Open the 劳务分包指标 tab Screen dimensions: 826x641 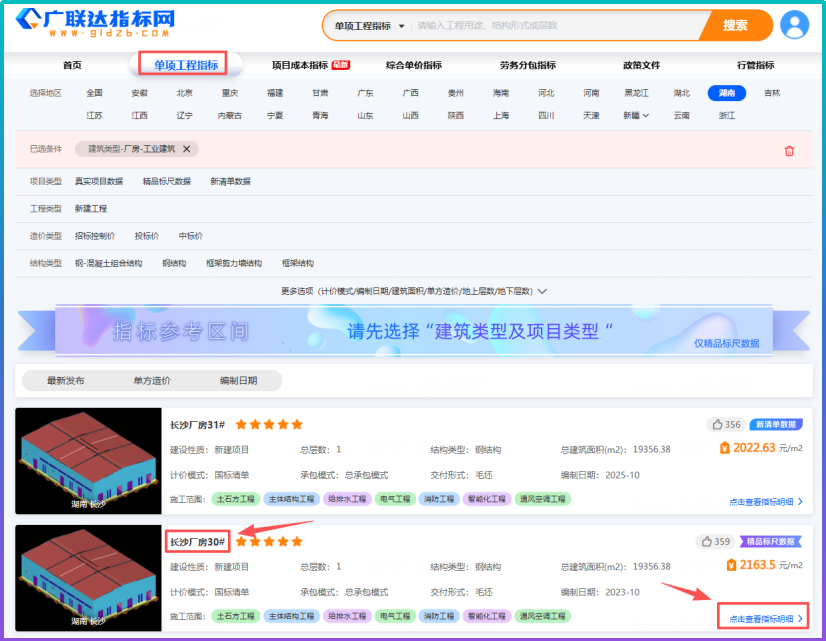(527, 65)
